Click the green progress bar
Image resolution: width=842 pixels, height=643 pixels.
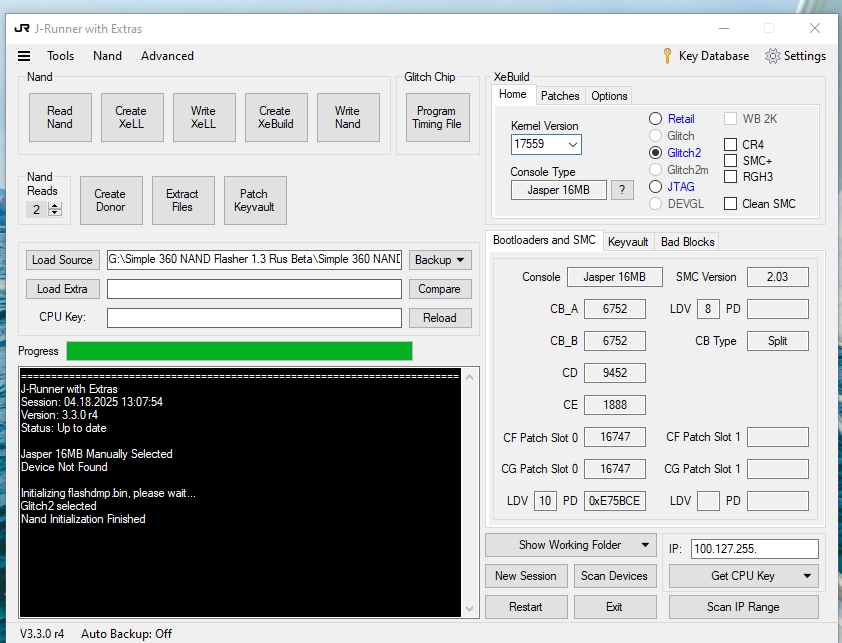[x=239, y=351]
